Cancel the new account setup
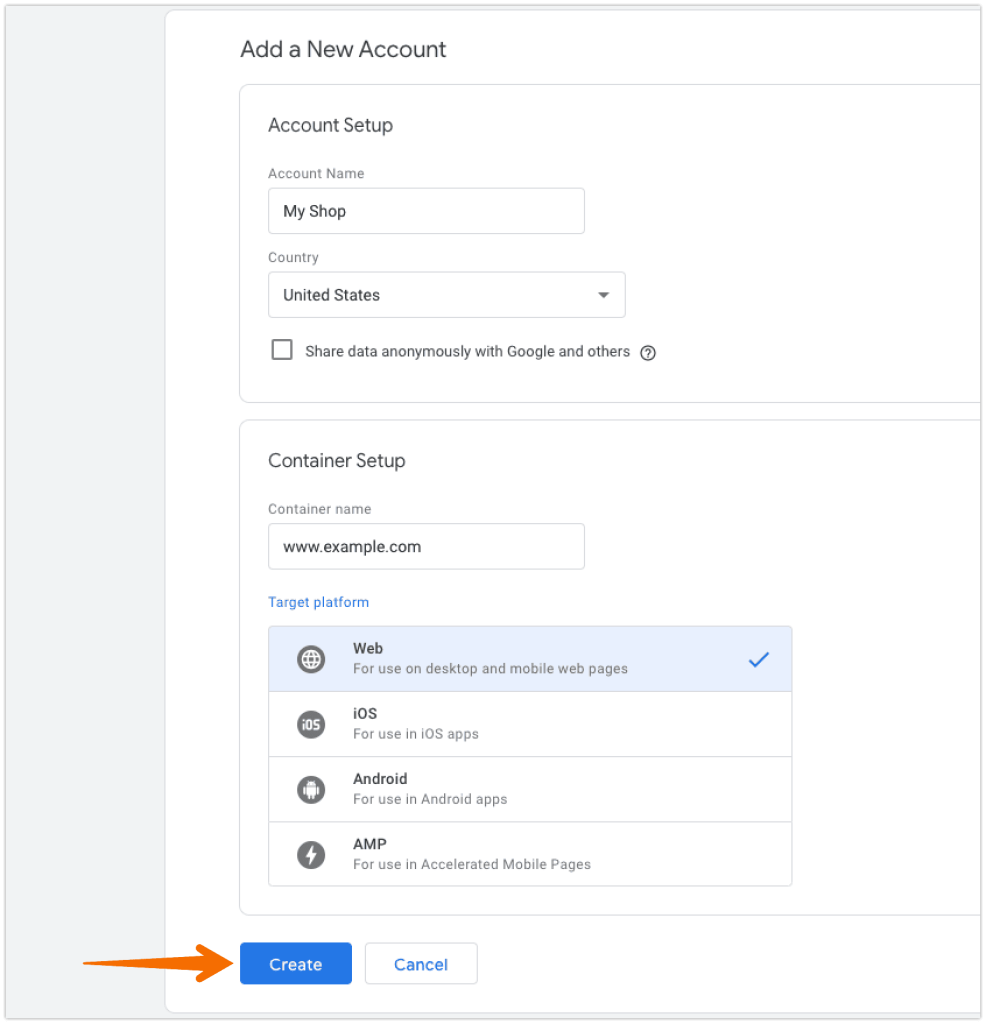The width and height of the screenshot is (986, 1024). click(x=420, y=964)
